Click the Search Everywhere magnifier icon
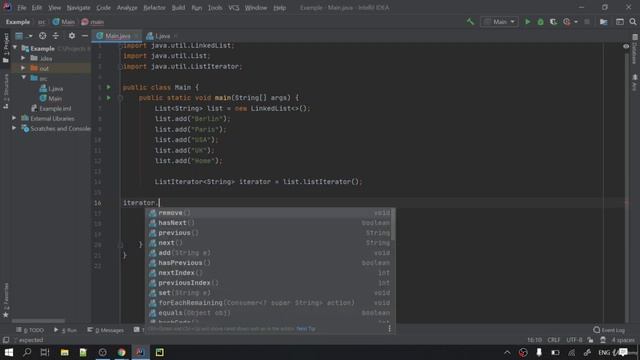The image size is (640, 360). [633, 22]
